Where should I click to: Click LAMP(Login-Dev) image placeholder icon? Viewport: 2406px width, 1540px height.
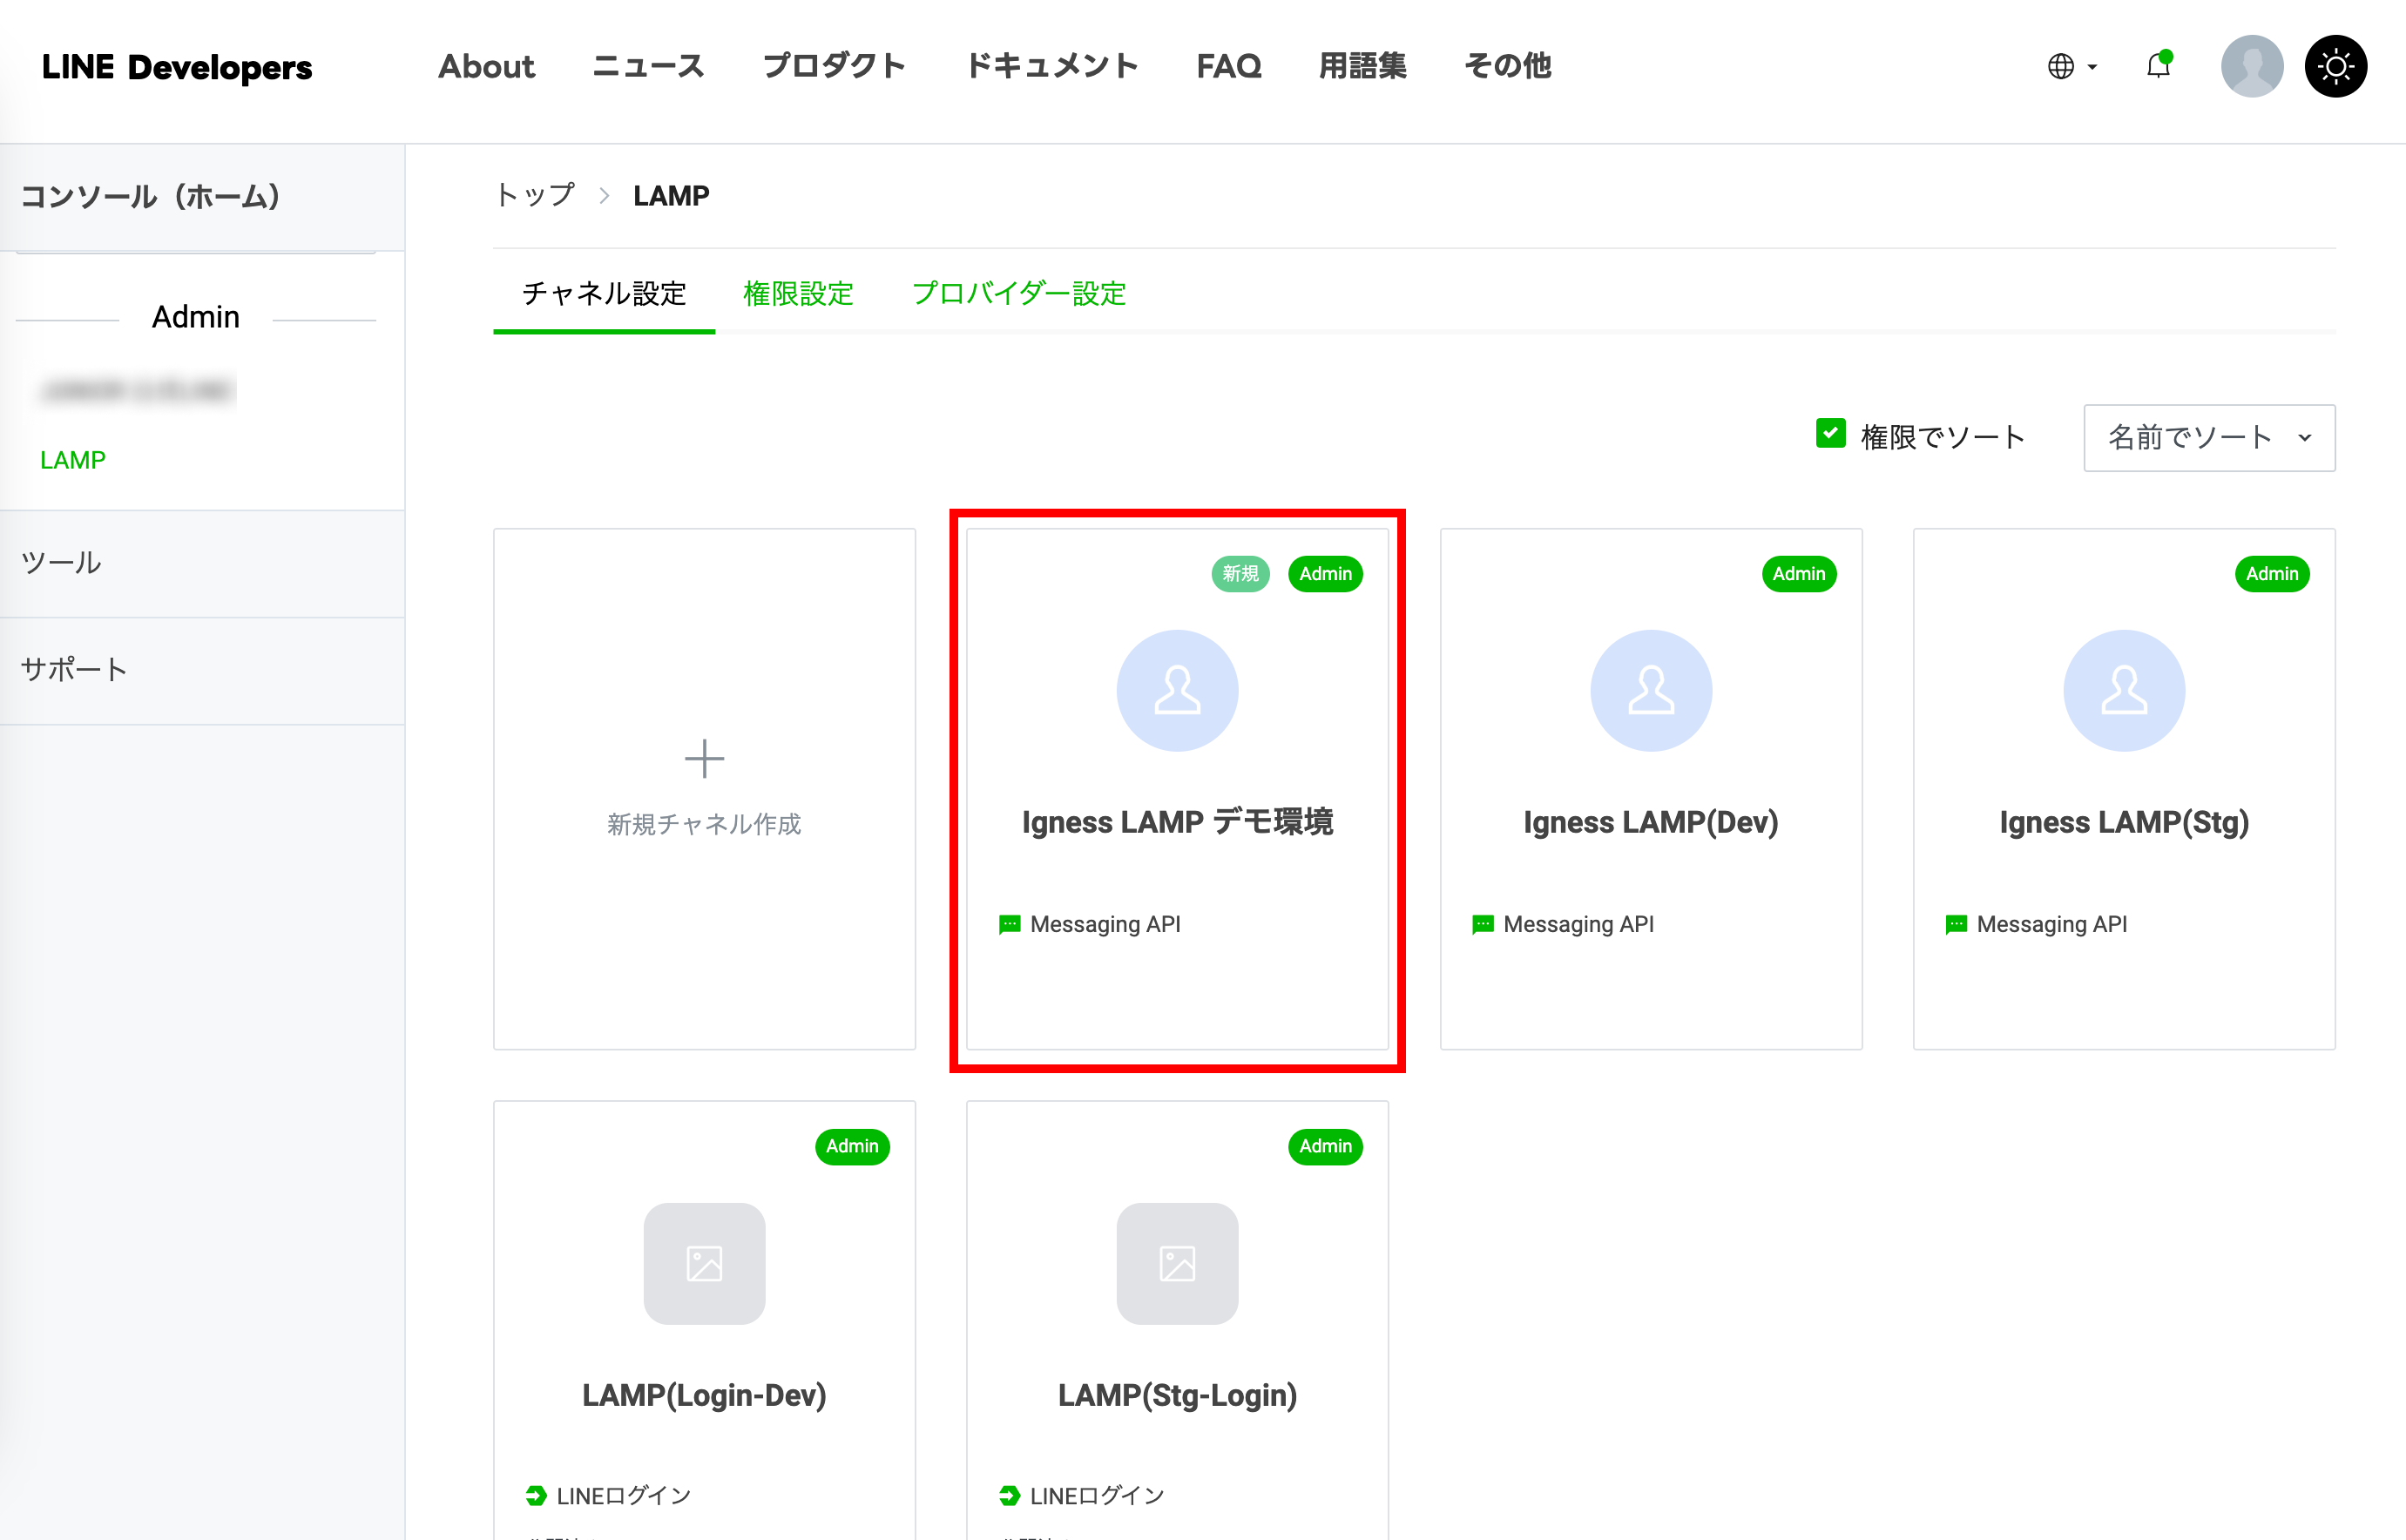click(x=704, y=1263)
